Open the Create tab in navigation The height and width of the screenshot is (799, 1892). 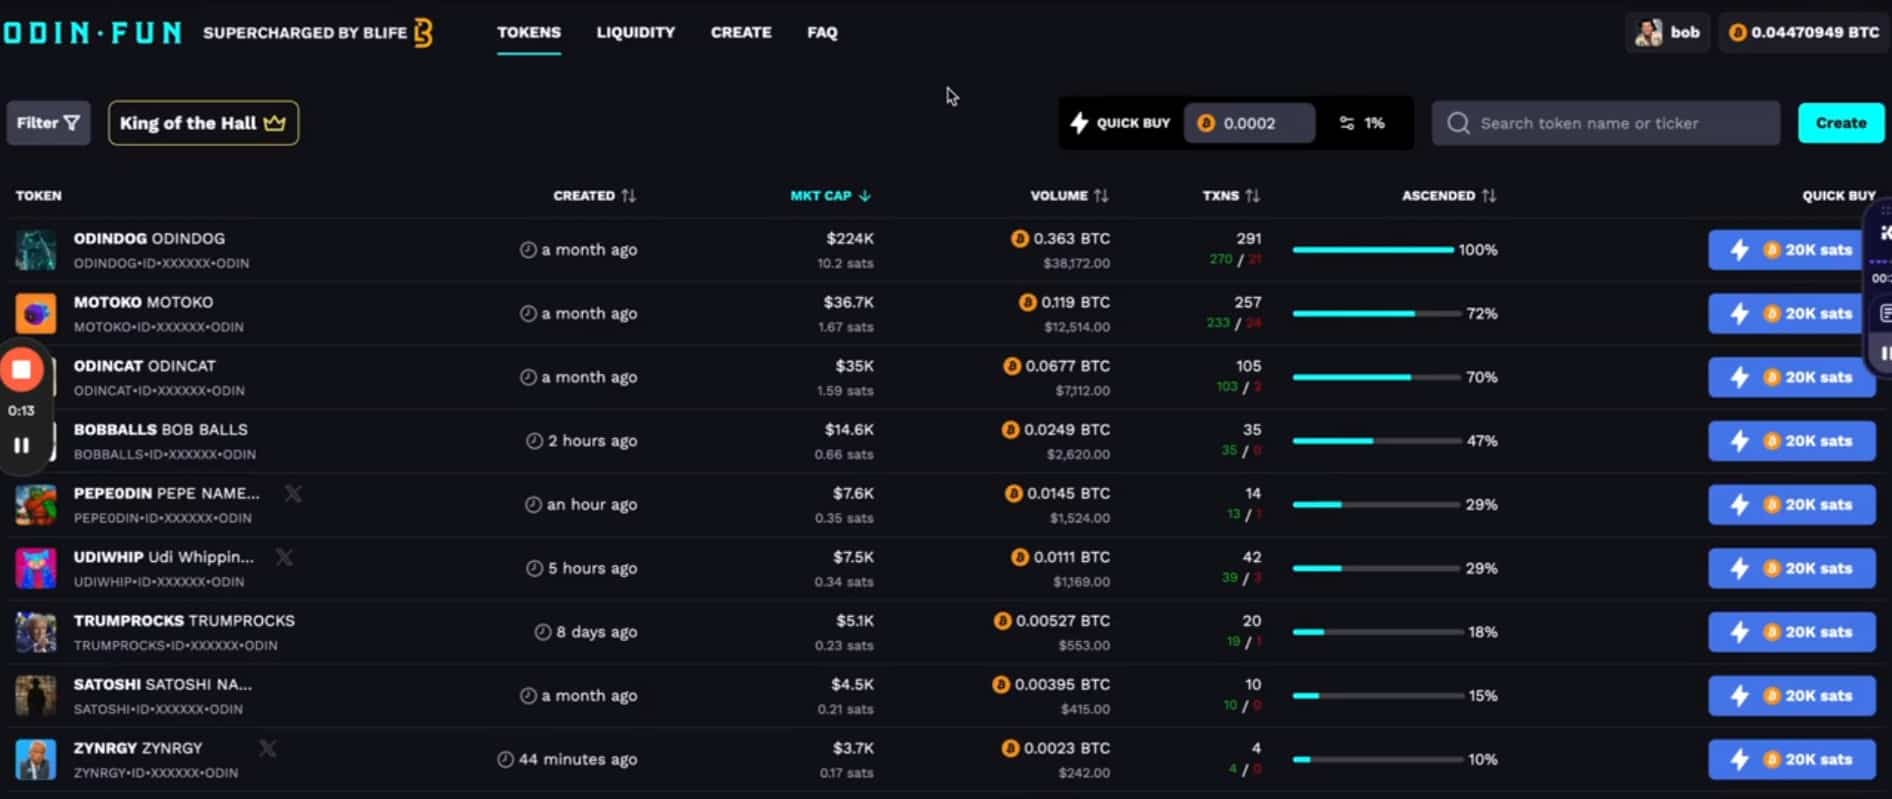tap(741, 33)
